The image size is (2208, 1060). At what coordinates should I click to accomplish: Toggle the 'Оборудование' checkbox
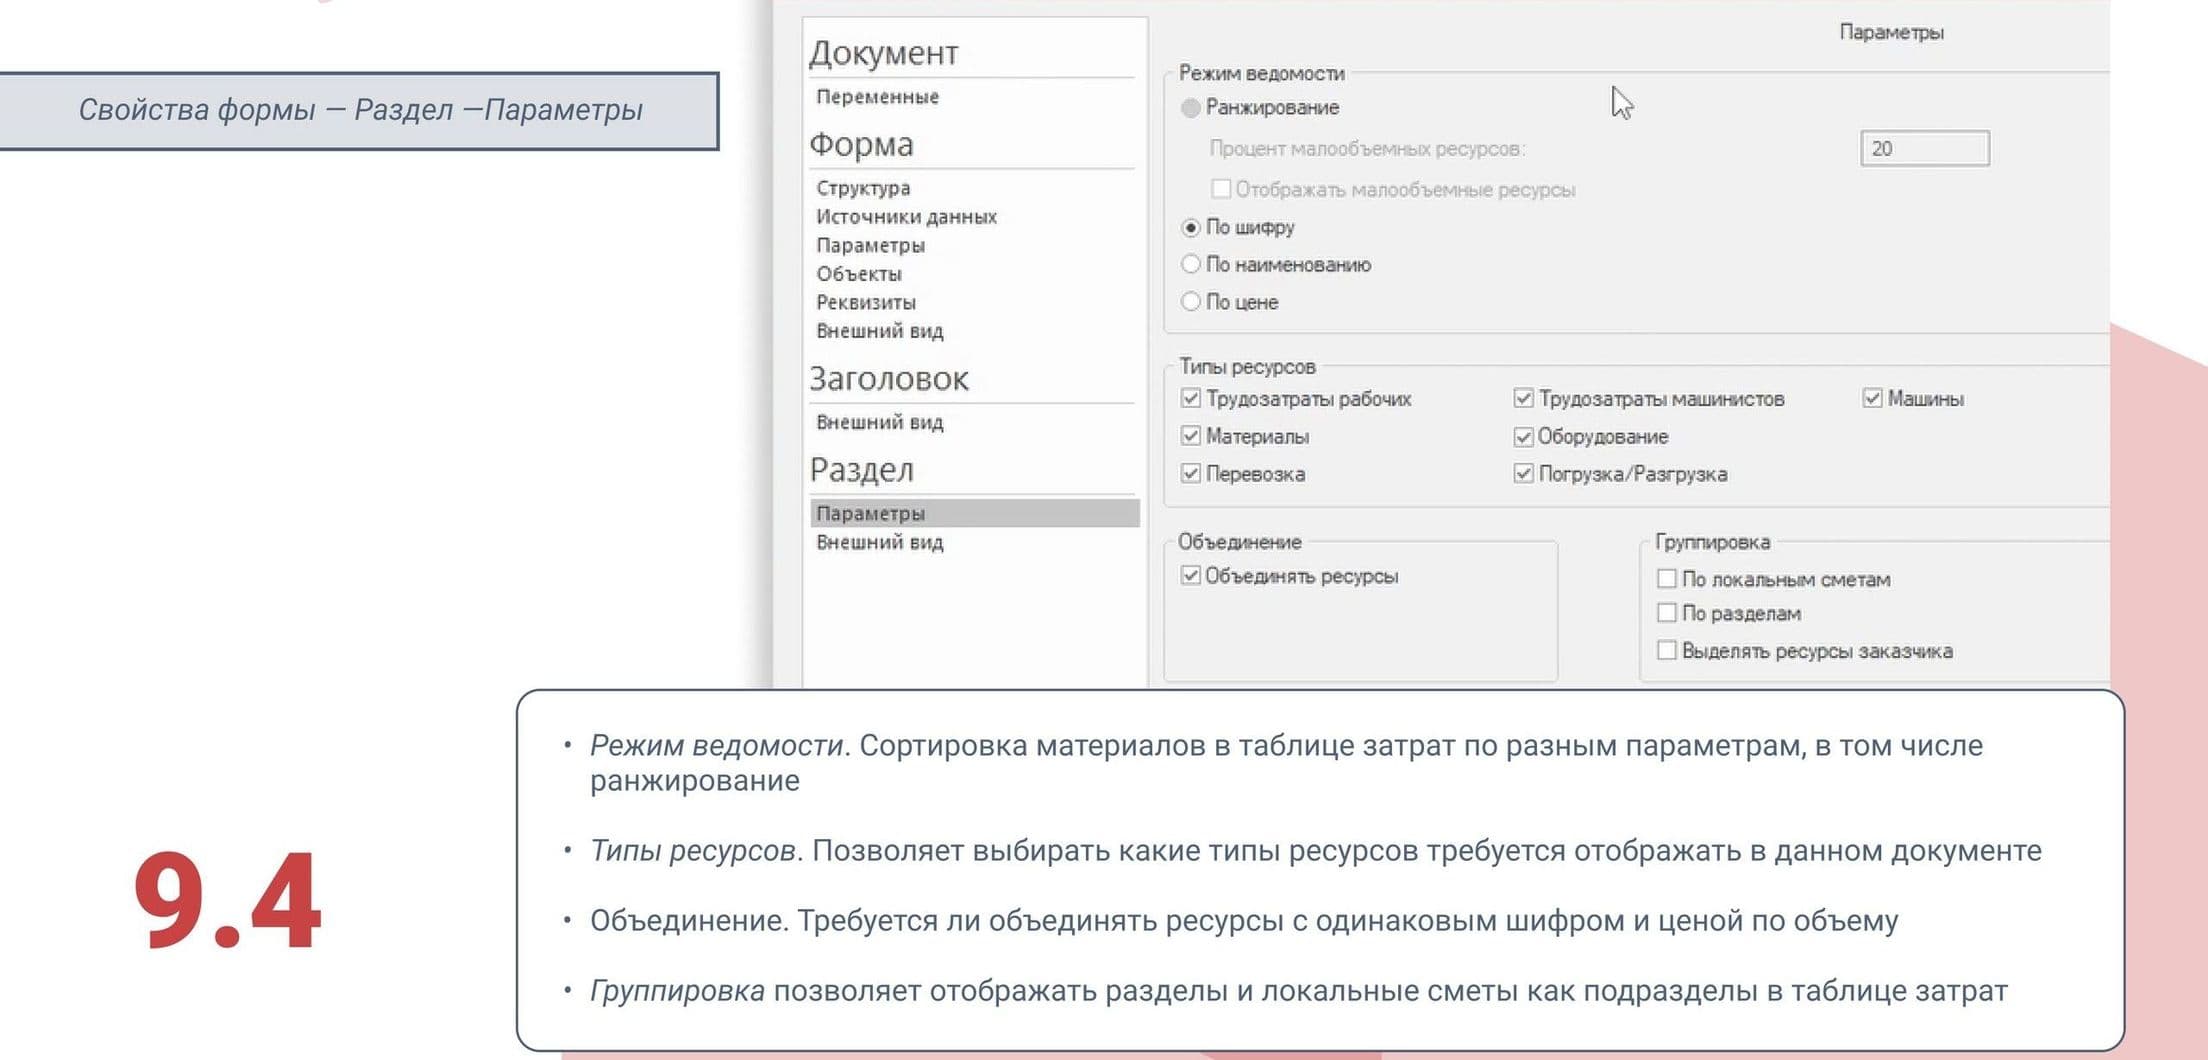pos(1523,437)
